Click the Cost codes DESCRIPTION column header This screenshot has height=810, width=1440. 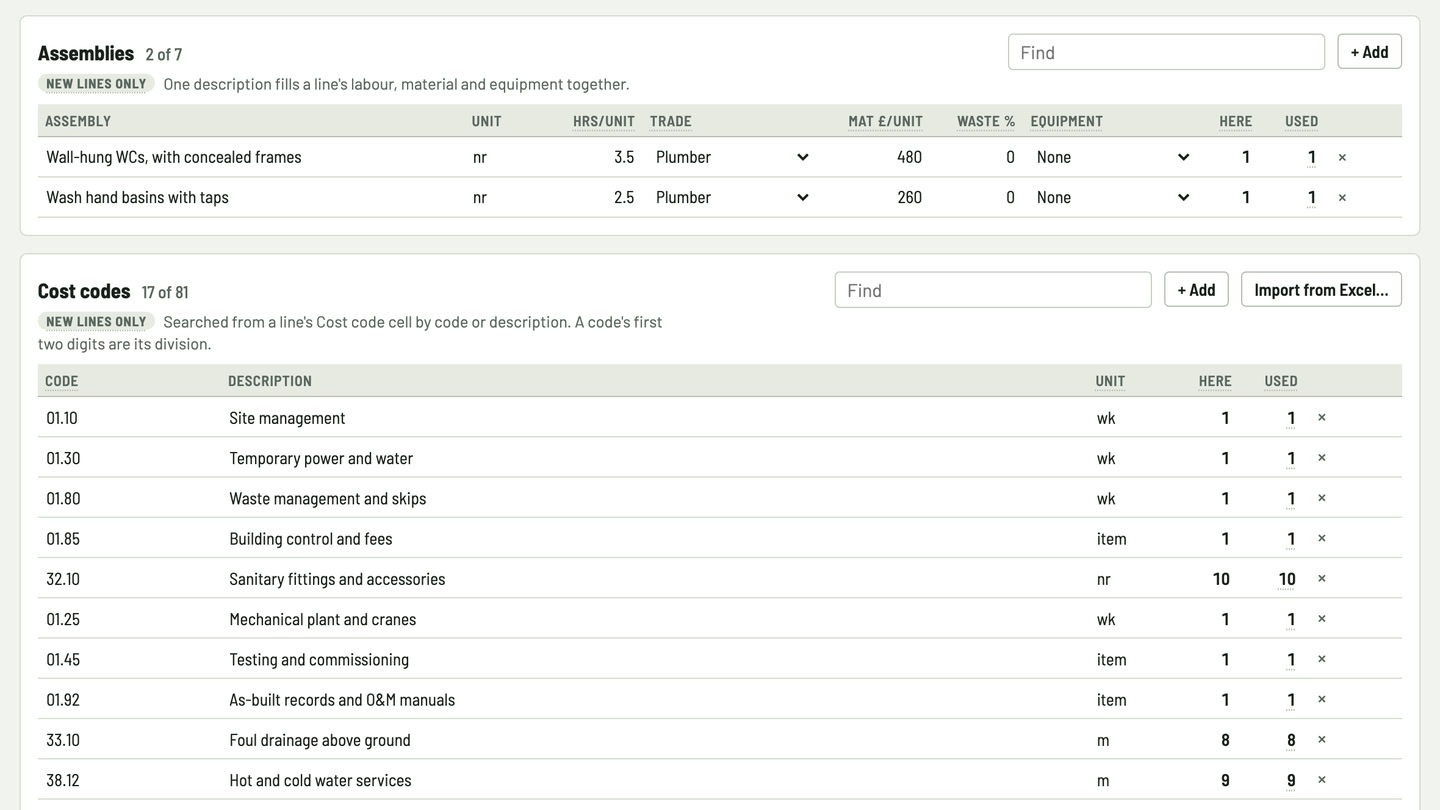[270, 381]
